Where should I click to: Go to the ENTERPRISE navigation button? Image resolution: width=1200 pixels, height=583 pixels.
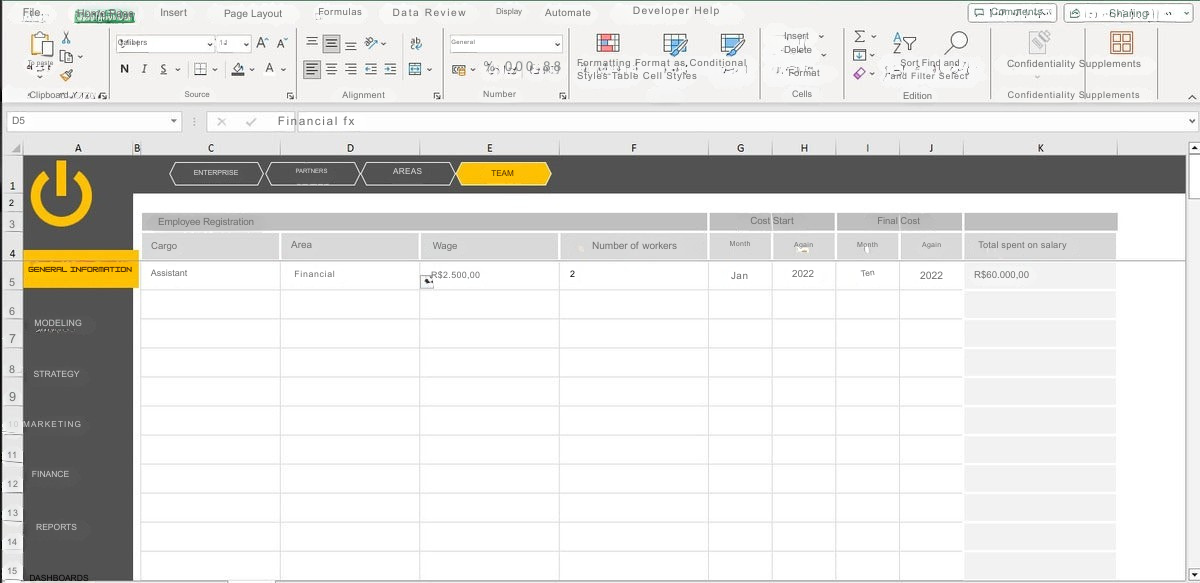(x=216, y=173)
